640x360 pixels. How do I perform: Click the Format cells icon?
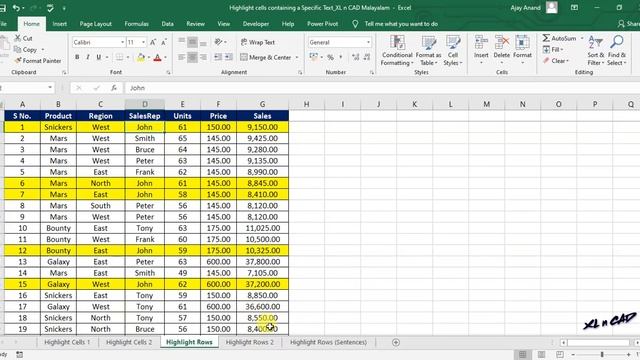[x=522, y=43]
